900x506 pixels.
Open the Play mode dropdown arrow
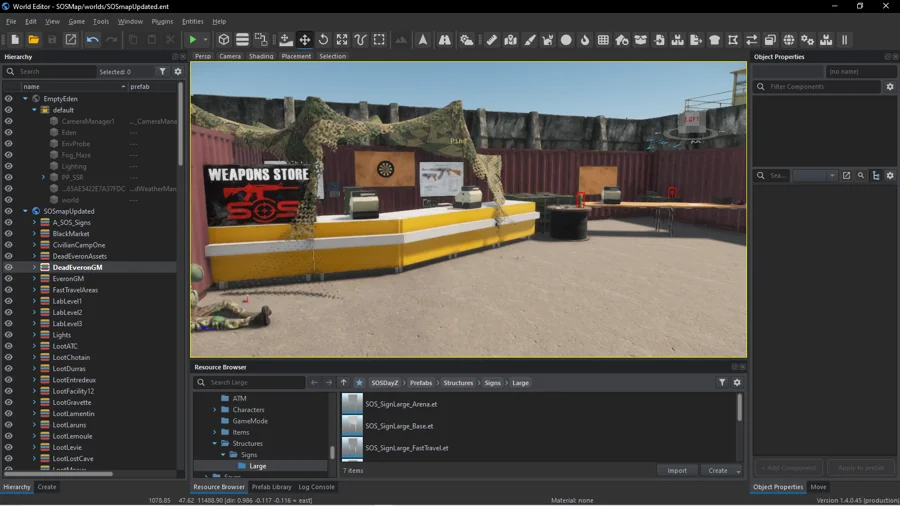click(x=205, y=40)
